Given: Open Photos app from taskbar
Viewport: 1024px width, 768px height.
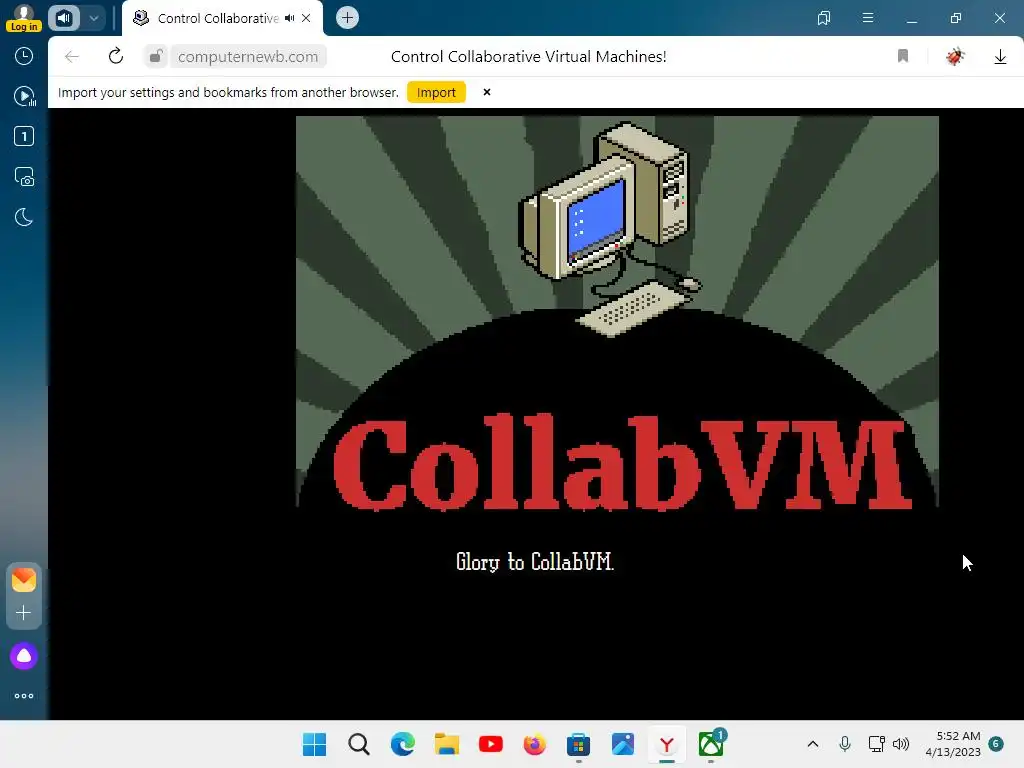Looking at the screenshot, I should coord(623,744).
